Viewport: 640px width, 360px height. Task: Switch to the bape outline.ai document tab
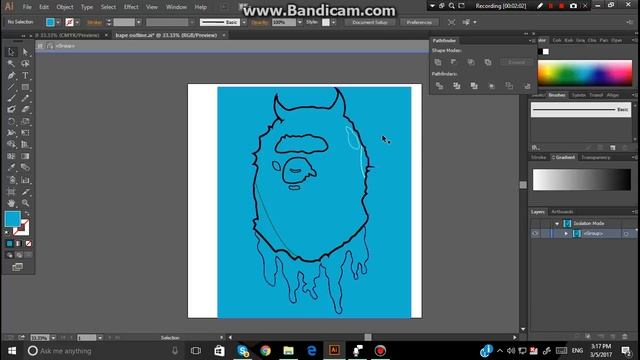pyautogui.click(x=166, y=35)
